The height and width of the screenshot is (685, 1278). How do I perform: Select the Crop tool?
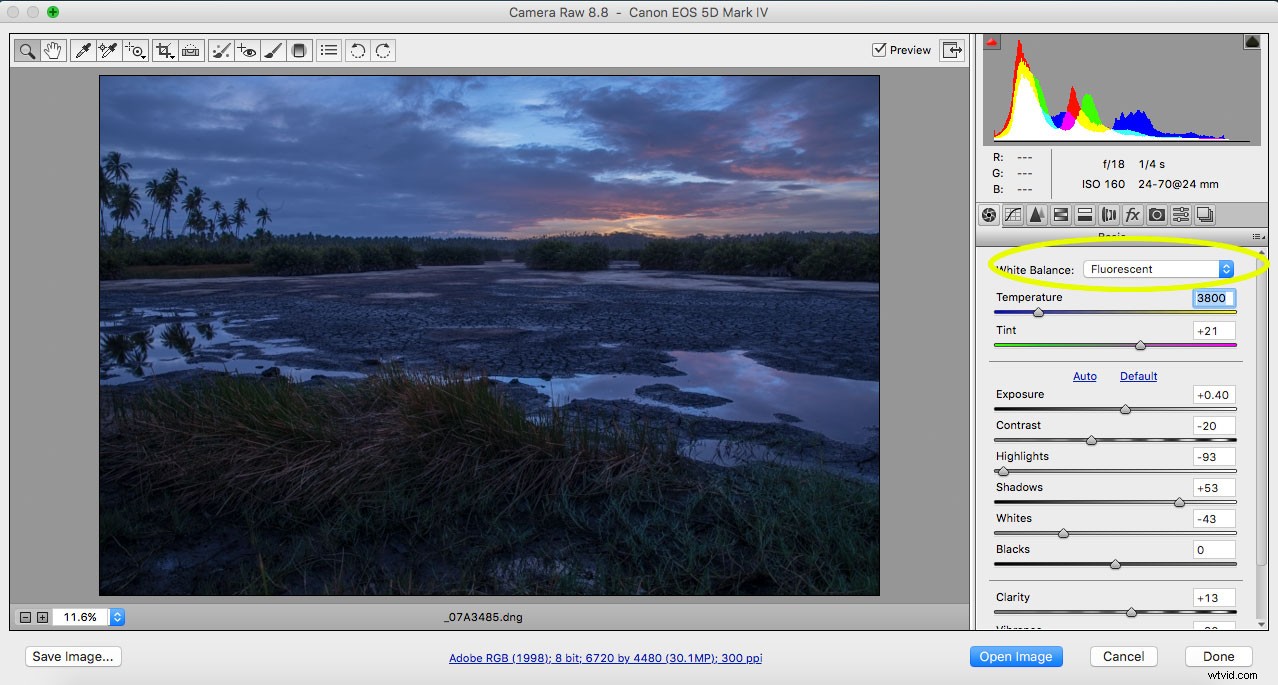[x=166, y=50]
